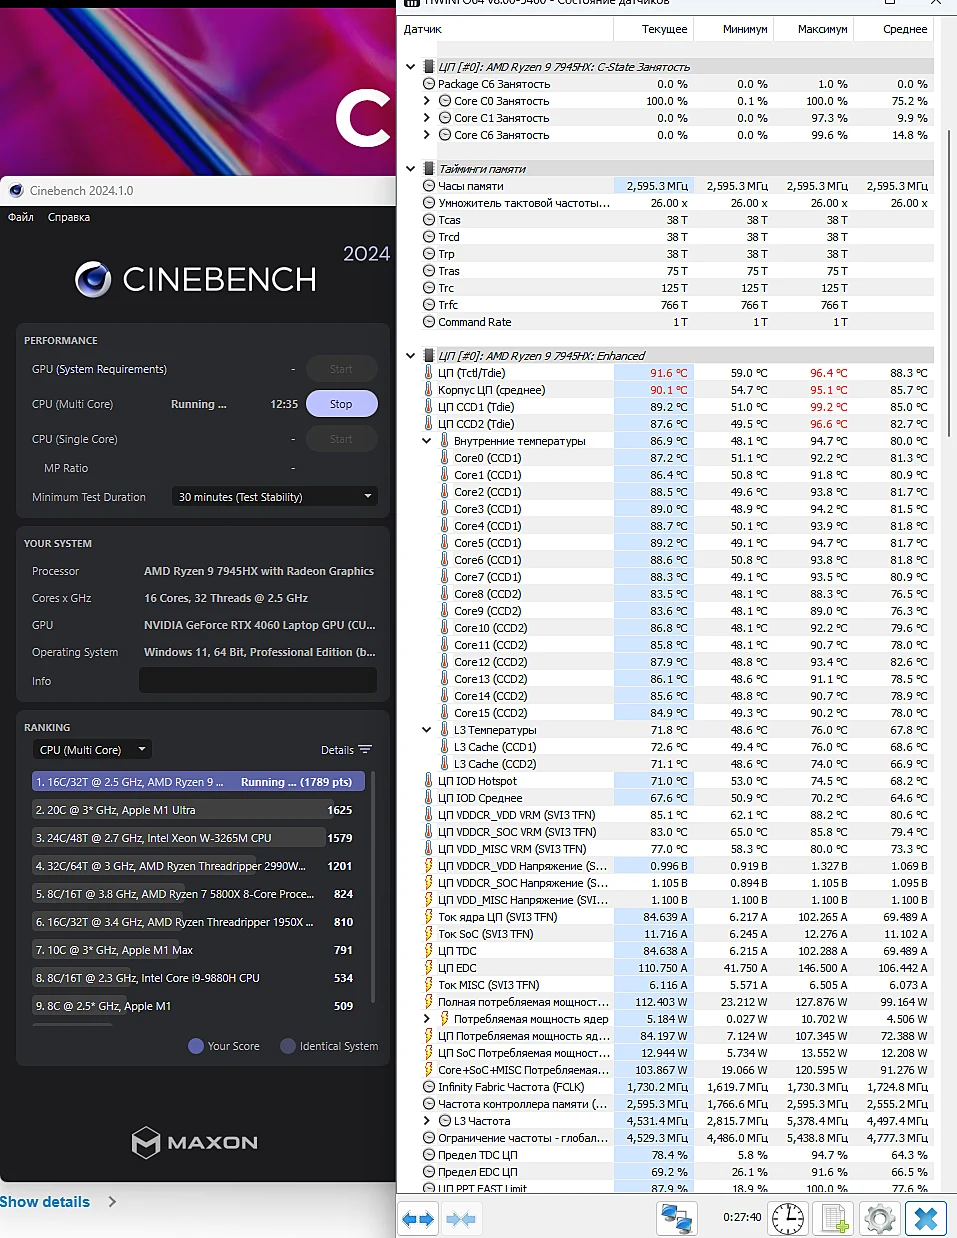The width and height of the screenshot is (957, 1238).
Task: Toggle the Details filter in Ranking
Action: point(347,750)
